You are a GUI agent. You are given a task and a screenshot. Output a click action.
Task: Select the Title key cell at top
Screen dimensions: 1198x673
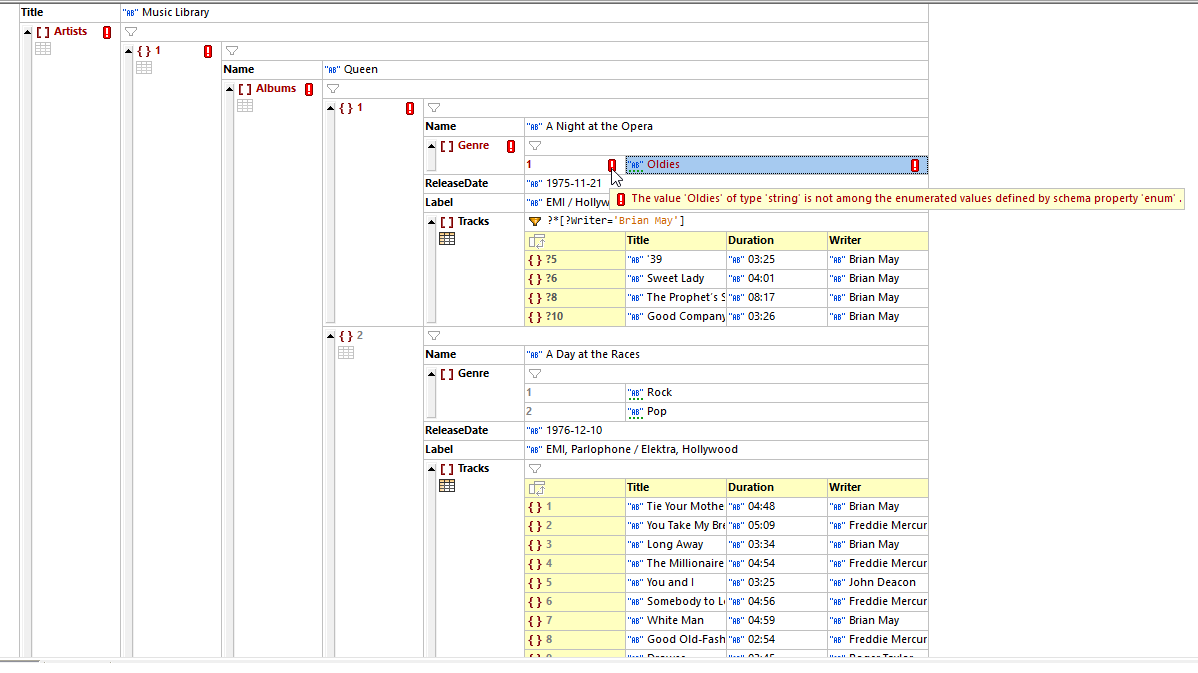[x=70, y=12]
